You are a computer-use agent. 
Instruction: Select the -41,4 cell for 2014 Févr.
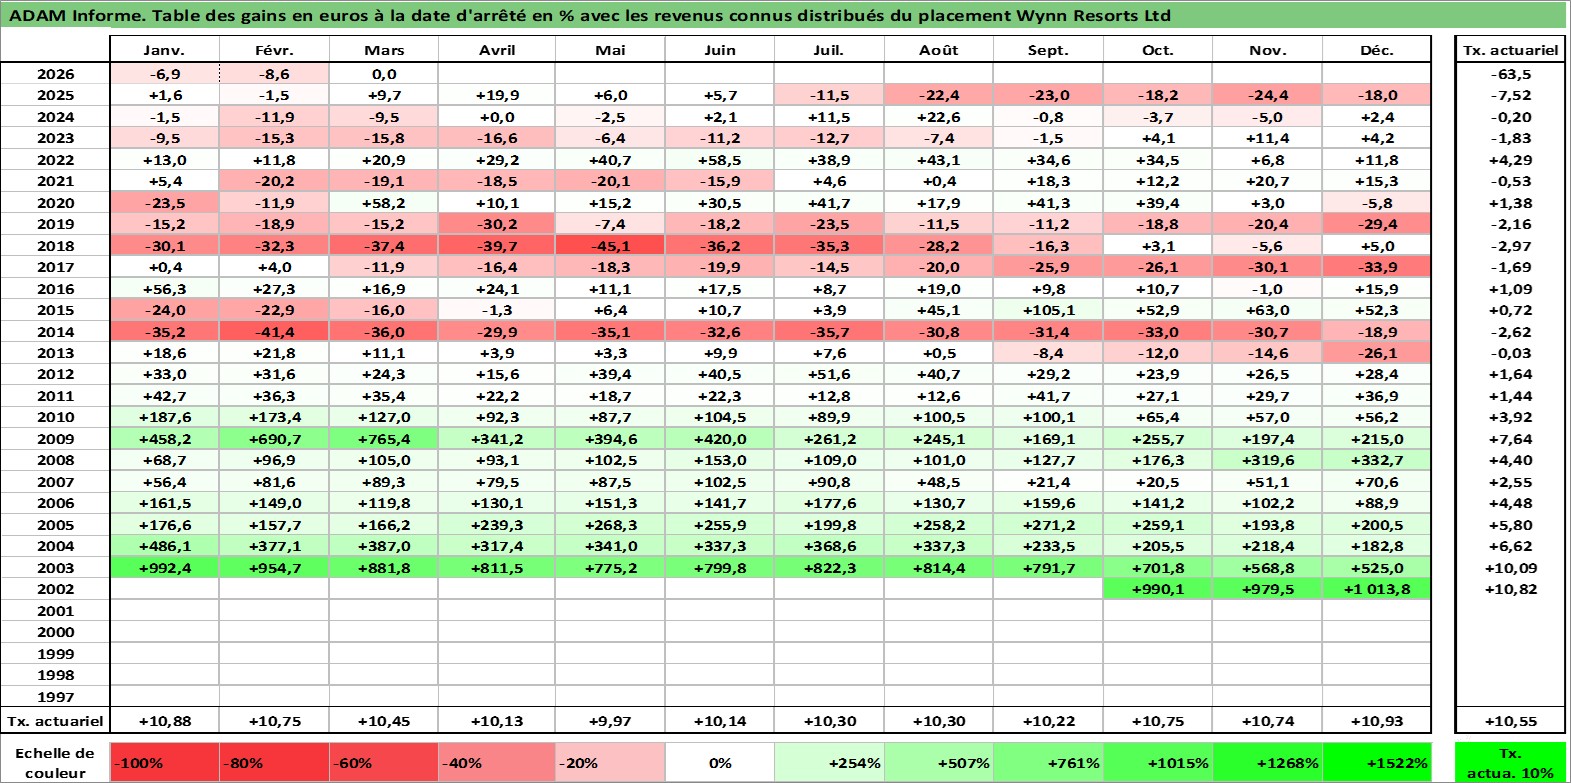tap(274, 332)
